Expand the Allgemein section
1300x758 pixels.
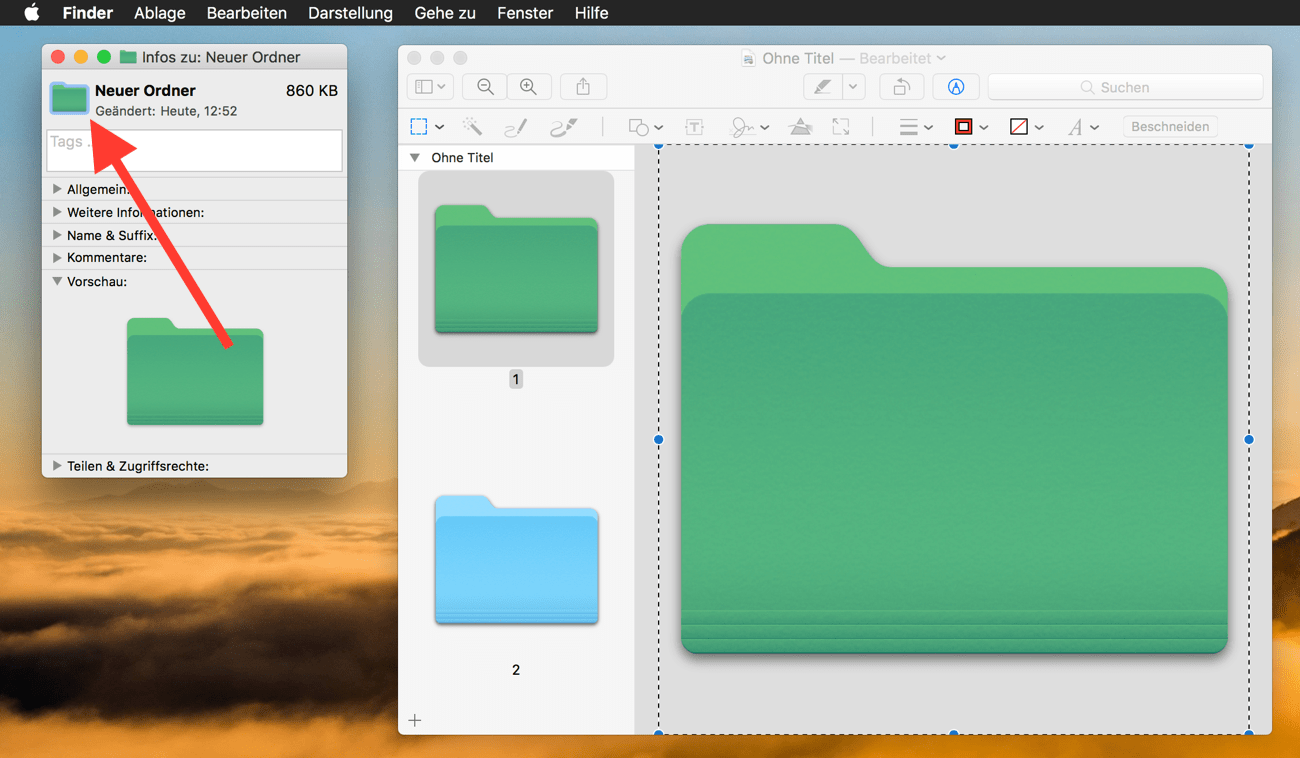coord(57,189)
